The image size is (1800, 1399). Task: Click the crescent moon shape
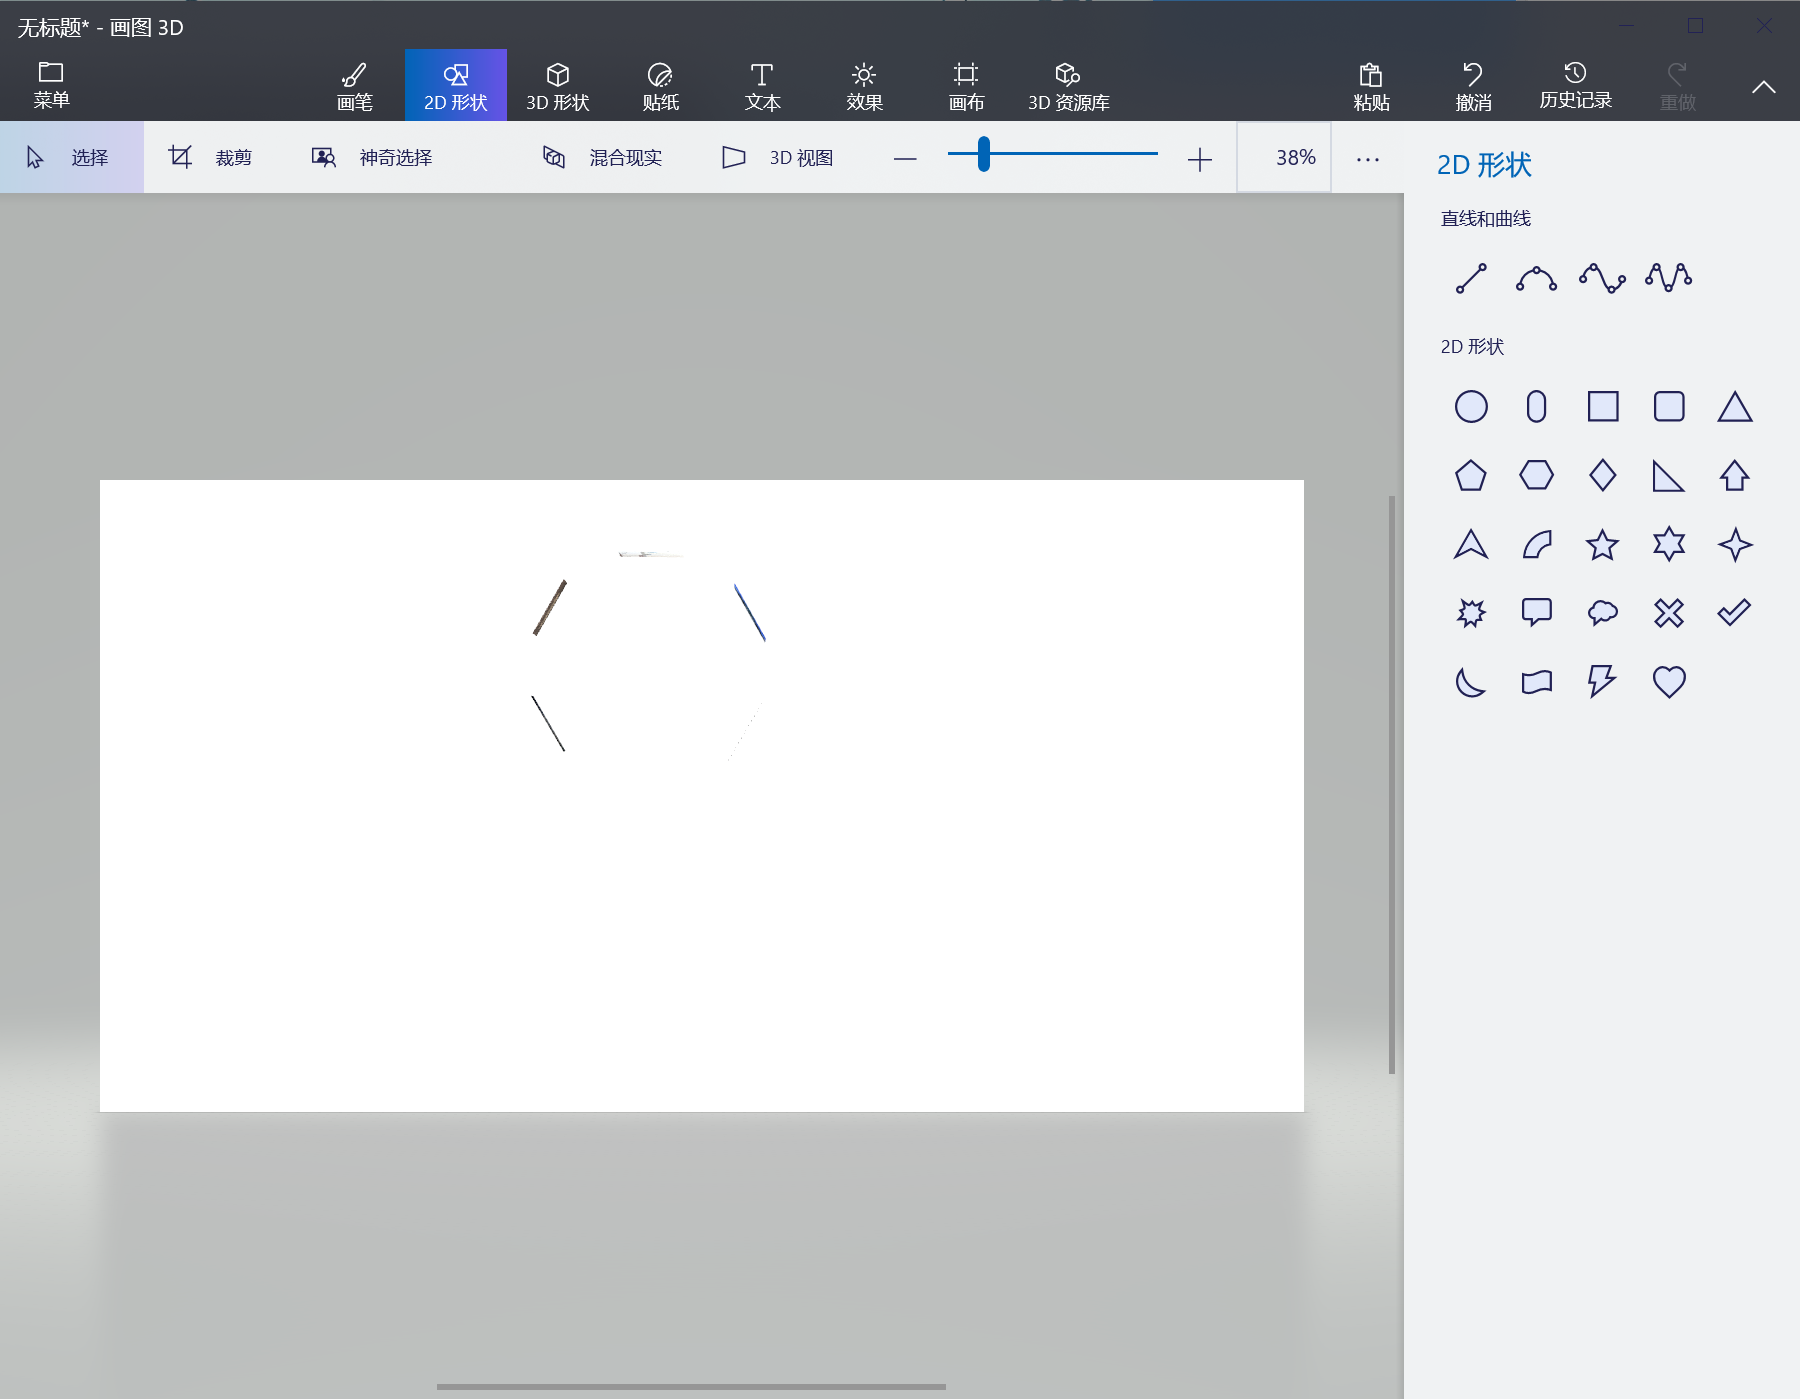pyautogui.click(x=1470, y=682)
